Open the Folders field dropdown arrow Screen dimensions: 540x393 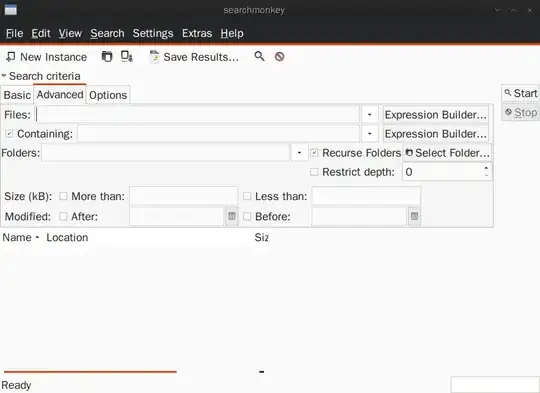coord(299,153)
